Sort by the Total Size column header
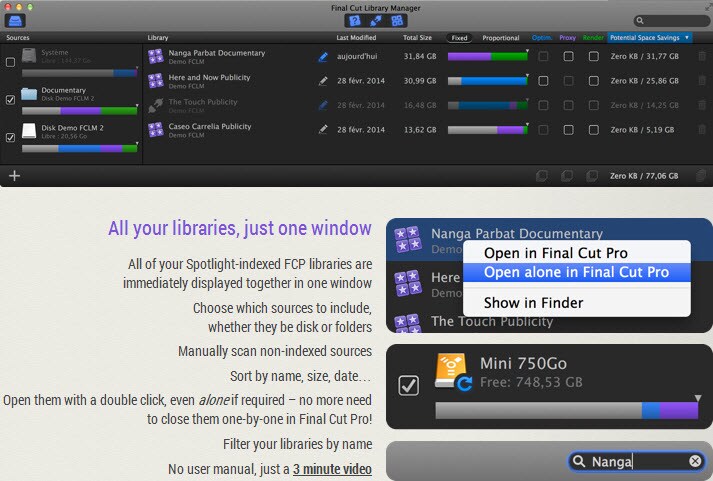Screen dimensions: 713x481 (x=417, y=38)
